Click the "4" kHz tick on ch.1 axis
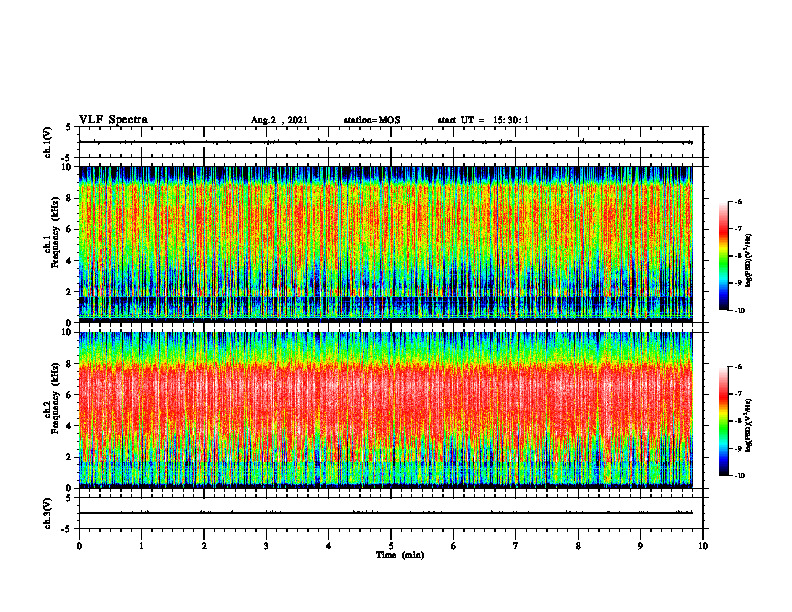 (69, 261)
